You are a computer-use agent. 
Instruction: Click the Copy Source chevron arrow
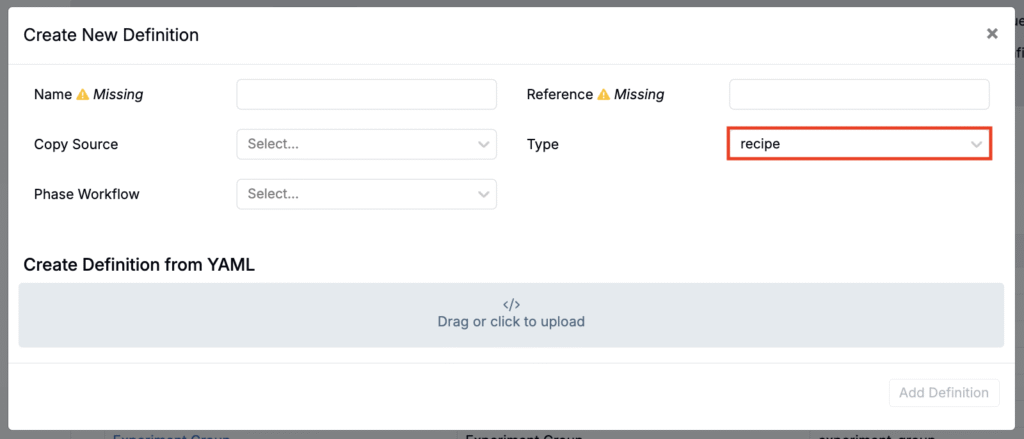484,144
